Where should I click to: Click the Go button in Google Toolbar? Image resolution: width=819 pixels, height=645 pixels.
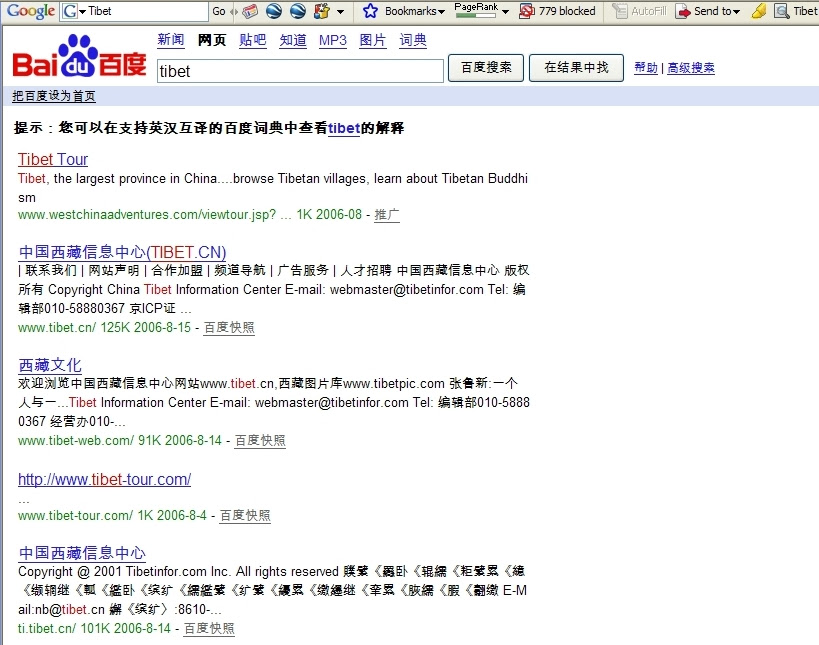tap(219, 11)
